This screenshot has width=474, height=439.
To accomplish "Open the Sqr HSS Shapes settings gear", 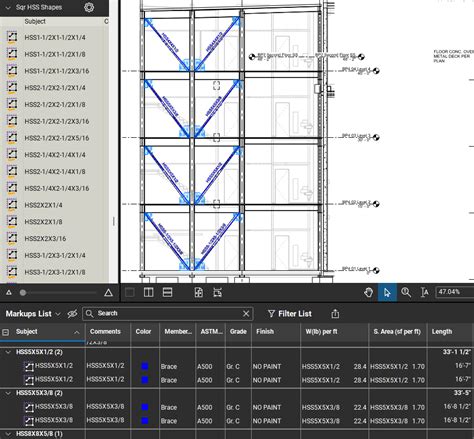I will 89,7.
